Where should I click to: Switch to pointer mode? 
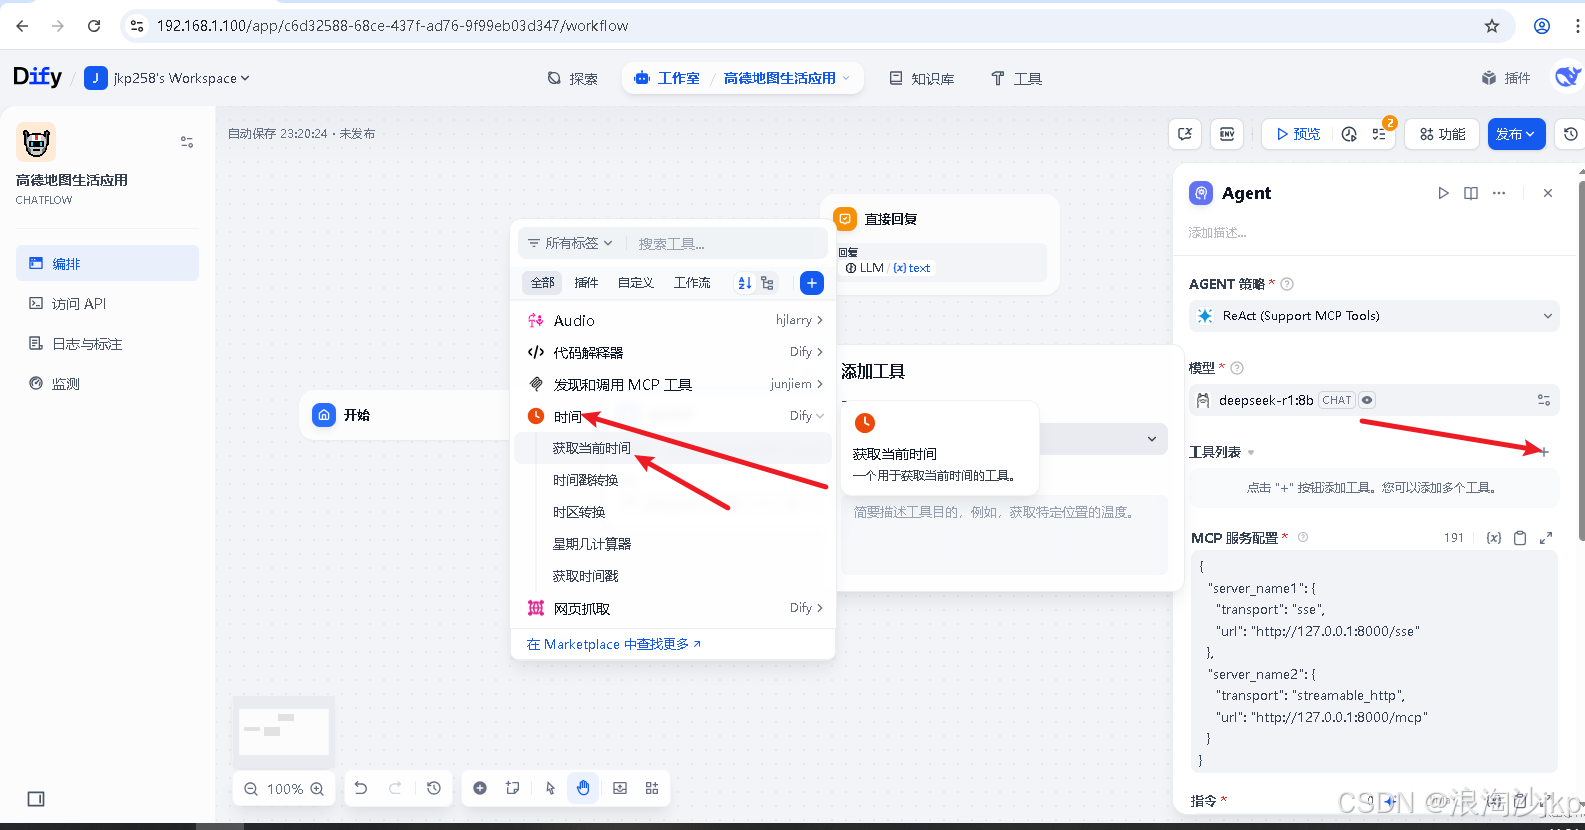[x=550, y=788]
